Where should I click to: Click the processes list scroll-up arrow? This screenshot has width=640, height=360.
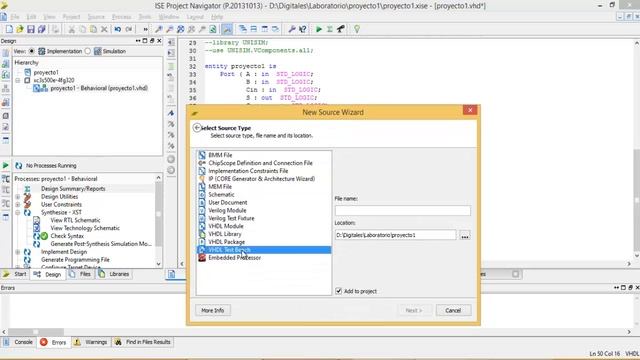point(158,178)
